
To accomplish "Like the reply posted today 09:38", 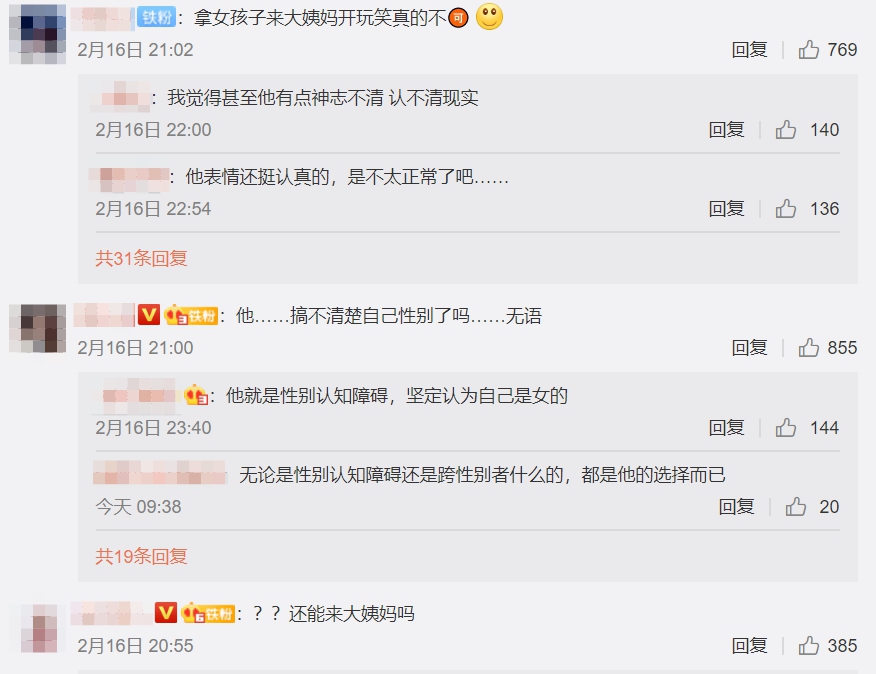I will click(x=796, y=506).
